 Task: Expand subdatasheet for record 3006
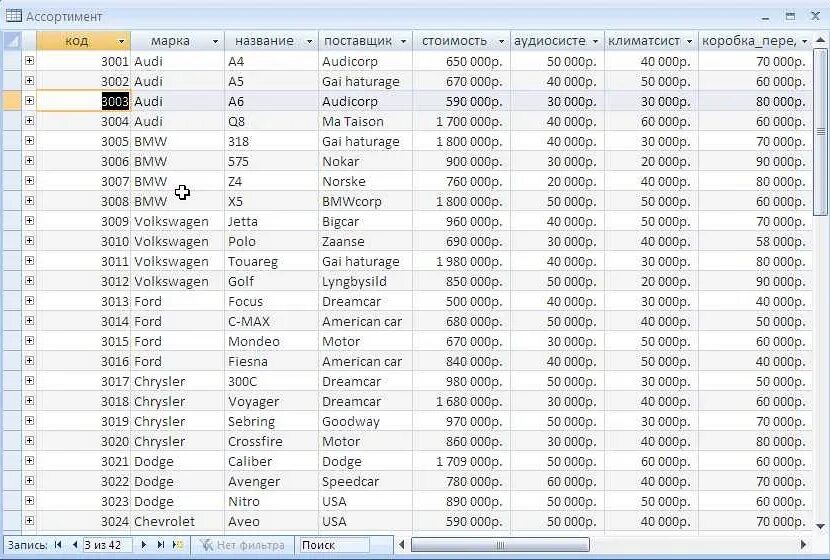tap(29, 161)
